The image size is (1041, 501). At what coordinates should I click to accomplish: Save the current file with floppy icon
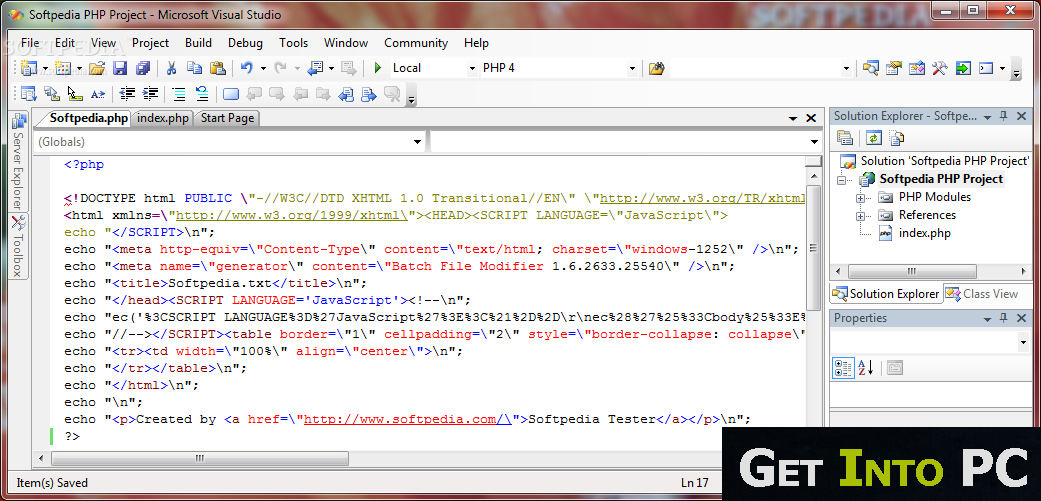tap(120, 68)
